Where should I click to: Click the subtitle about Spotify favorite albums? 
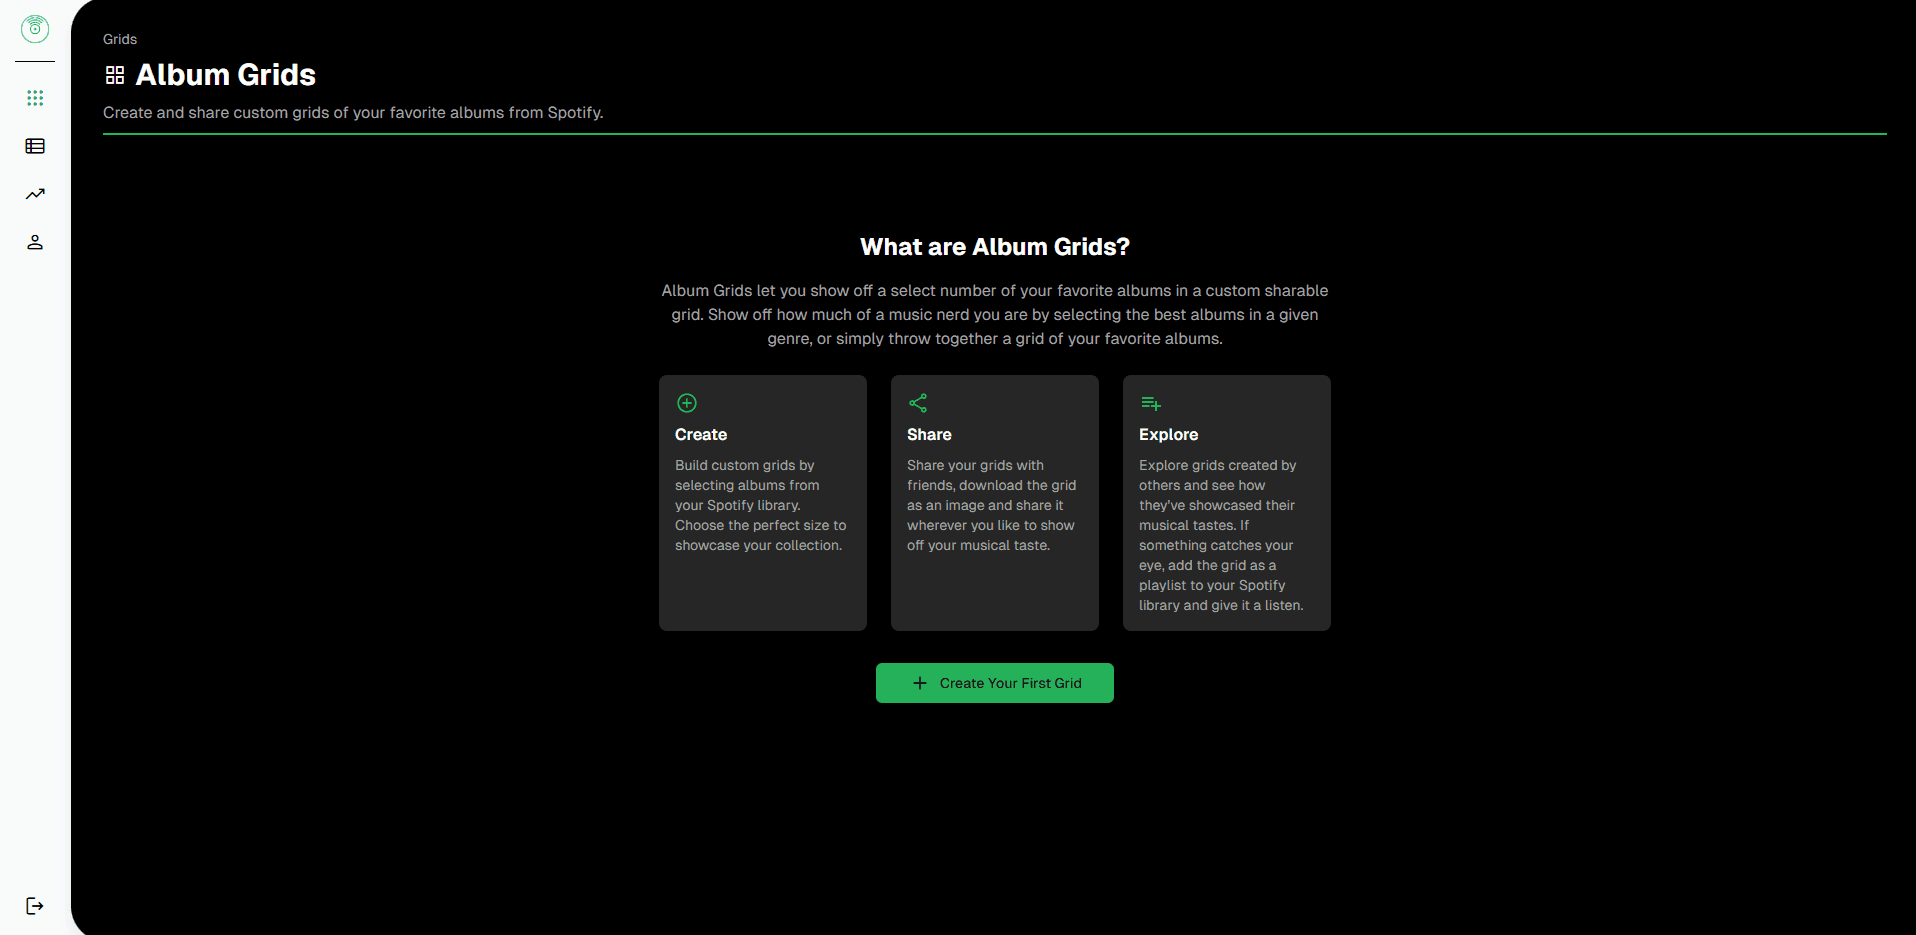(353, 113)
